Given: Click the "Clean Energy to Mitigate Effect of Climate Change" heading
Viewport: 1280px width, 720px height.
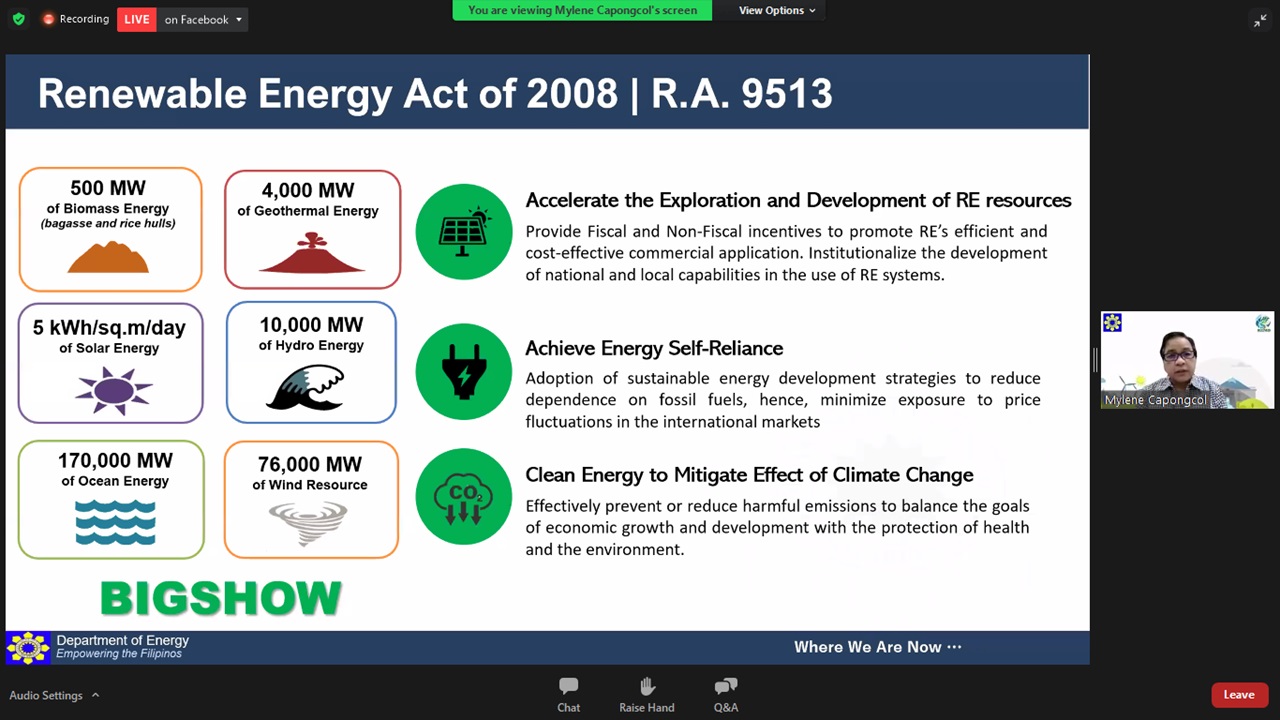Looking at the screenshot, I should [x=749, y=475].
